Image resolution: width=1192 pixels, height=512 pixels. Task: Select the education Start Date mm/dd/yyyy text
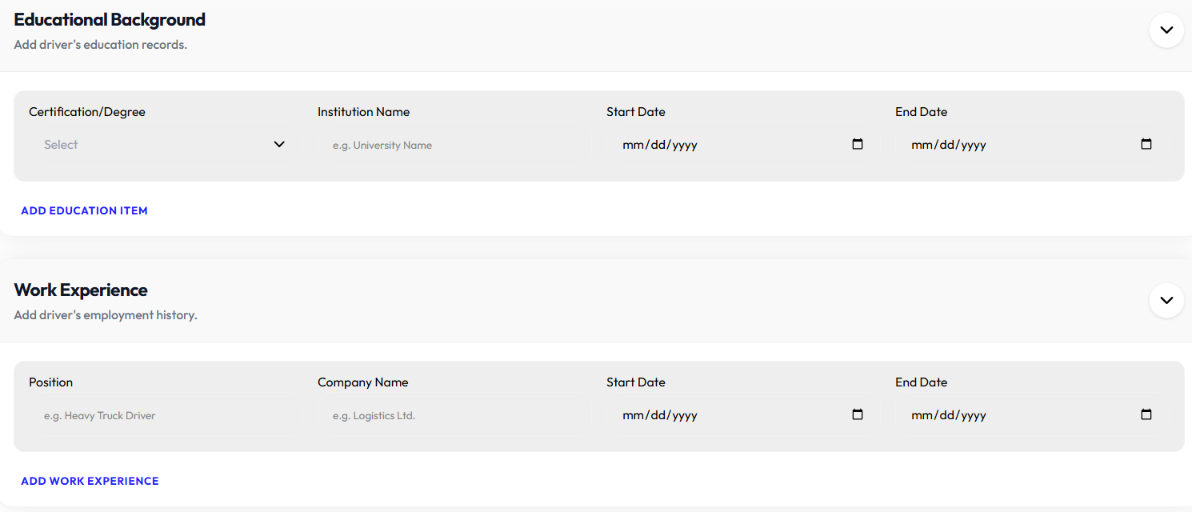pos(660,145)
